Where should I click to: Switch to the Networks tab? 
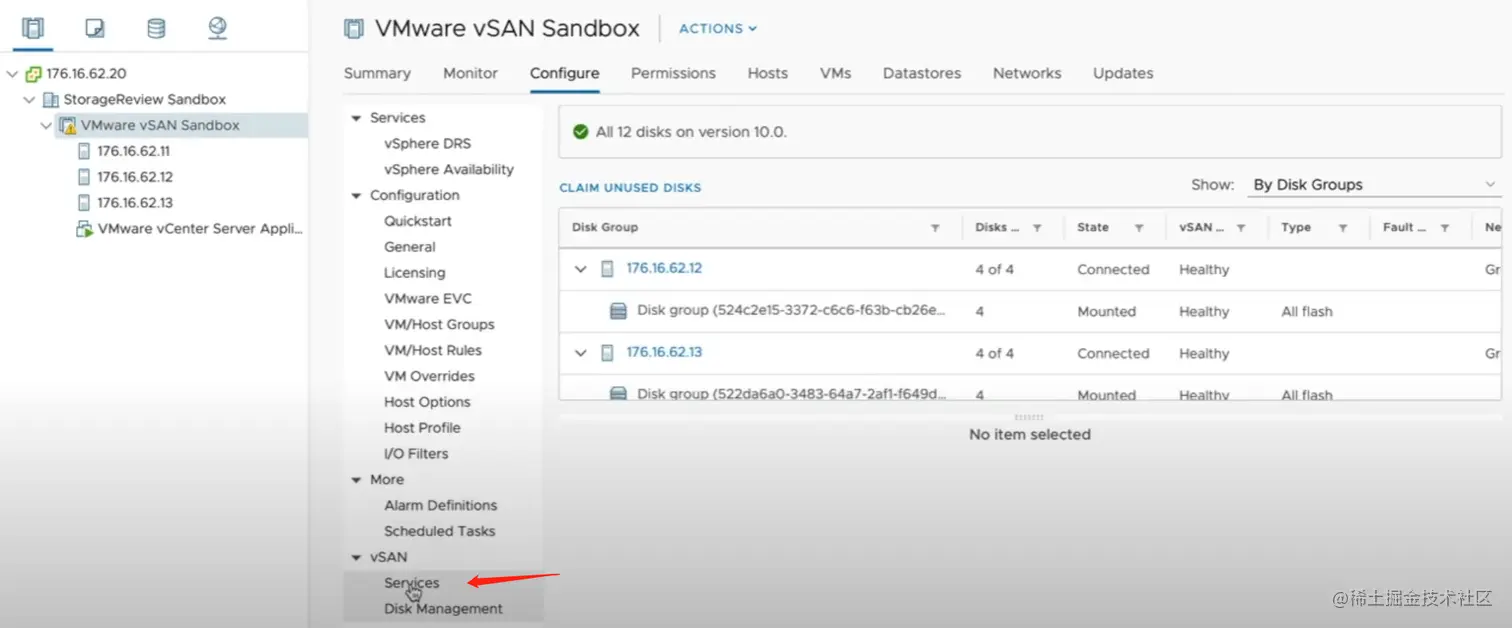(x=1027, y=73)
